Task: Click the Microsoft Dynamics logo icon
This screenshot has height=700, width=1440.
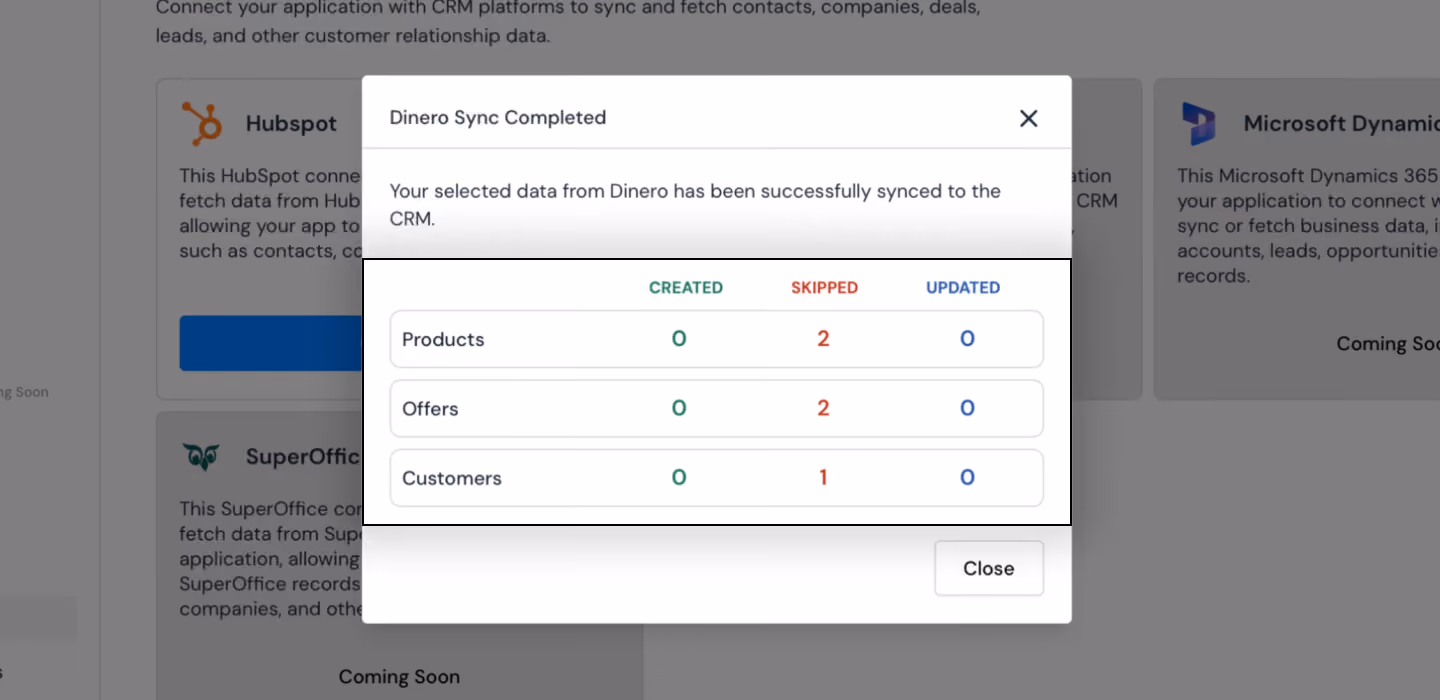Action: (x=1198, y=124)
